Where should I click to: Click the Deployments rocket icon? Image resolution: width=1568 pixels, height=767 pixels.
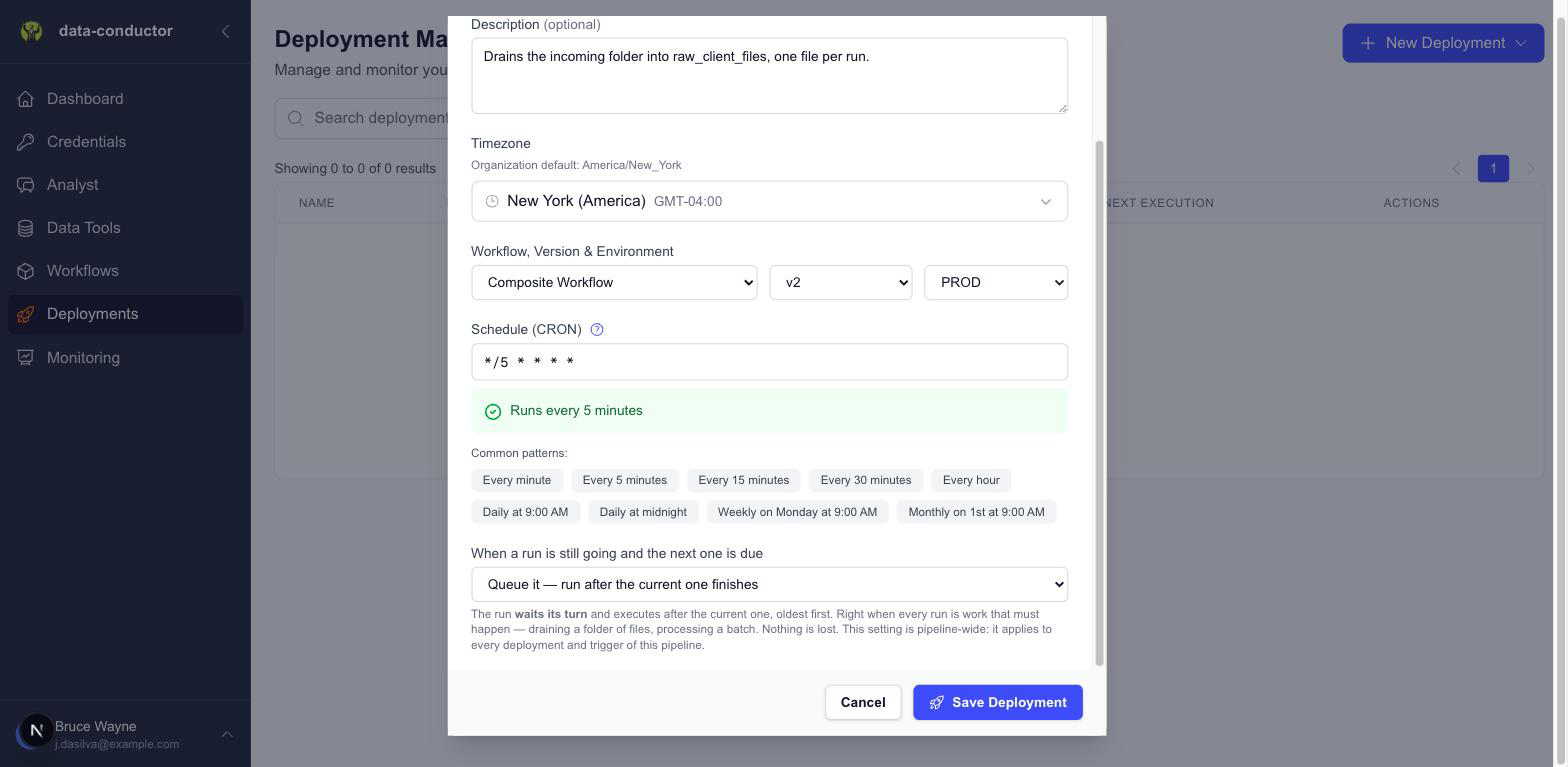click(x=26, y=314)
